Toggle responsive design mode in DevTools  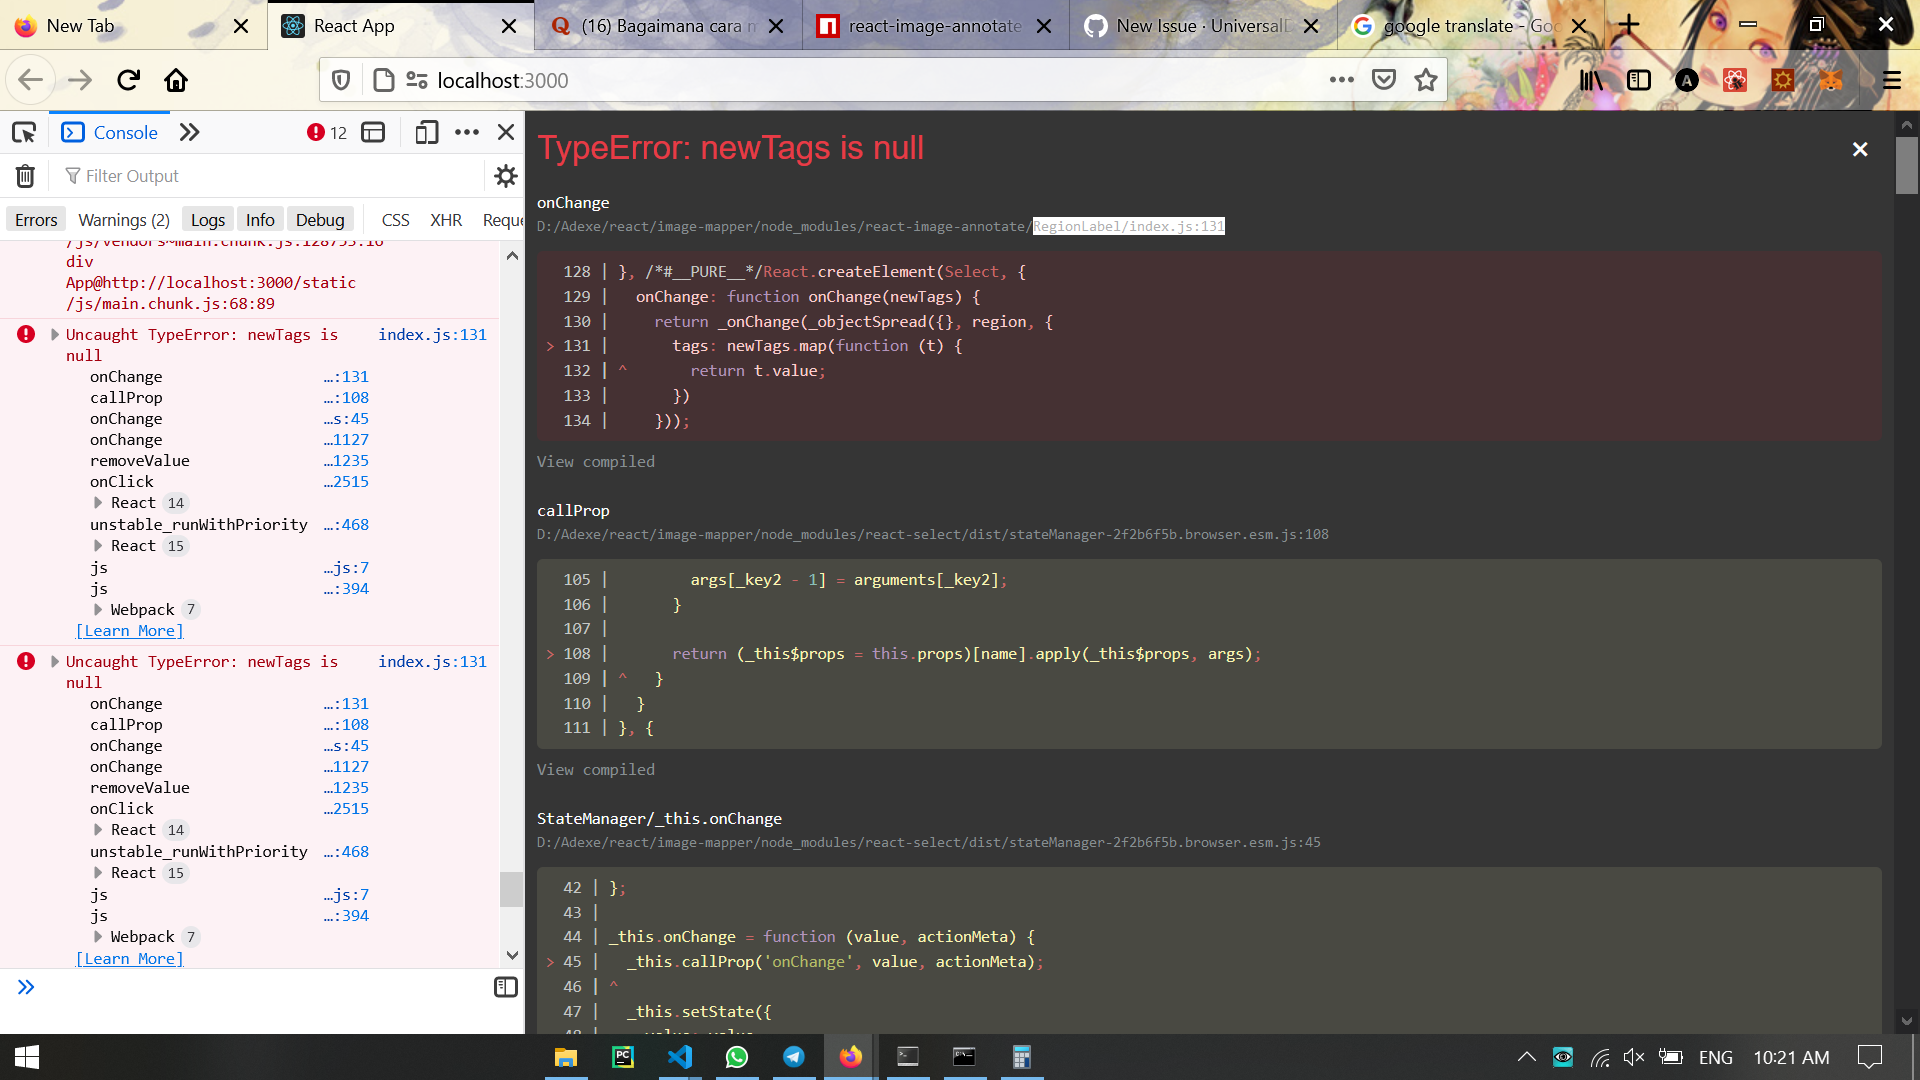coord(426,131)
